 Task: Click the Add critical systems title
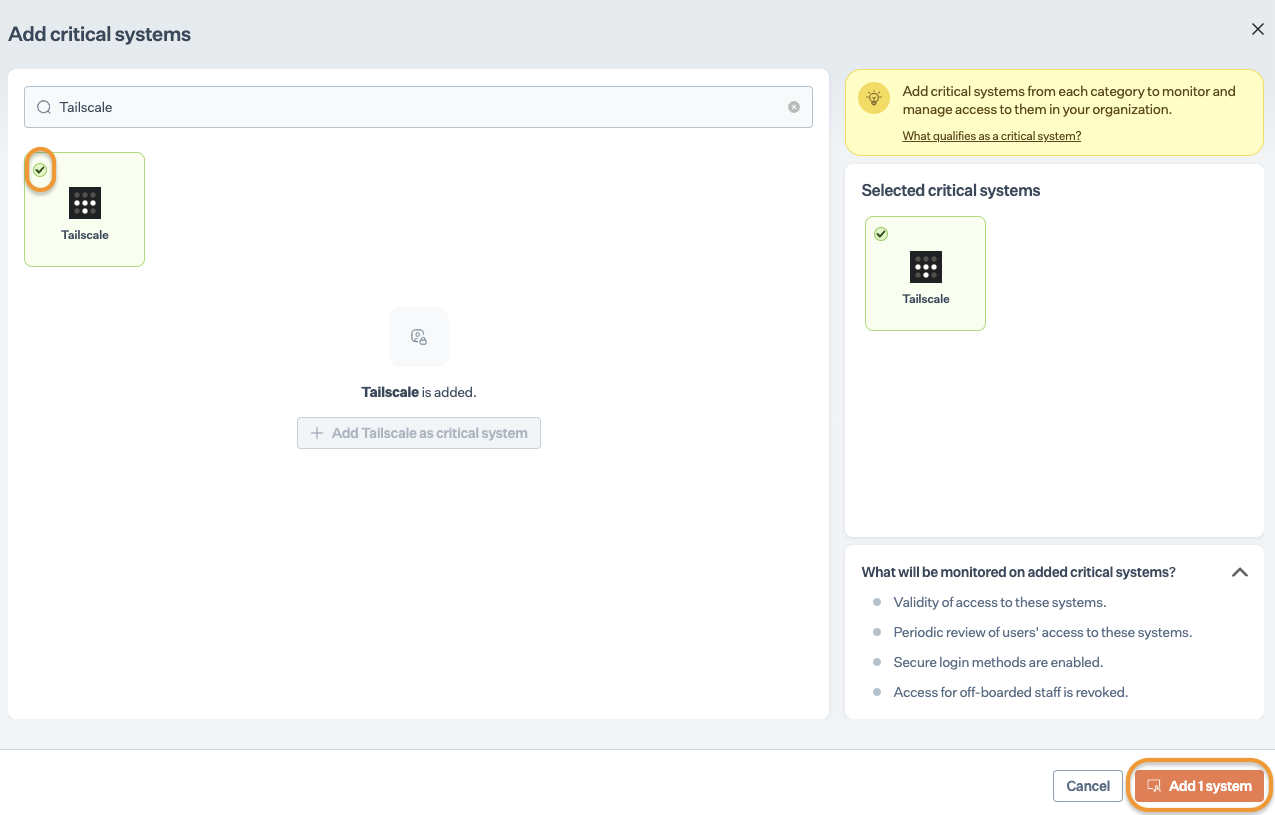pyautogui.click(x=100, y=34)
